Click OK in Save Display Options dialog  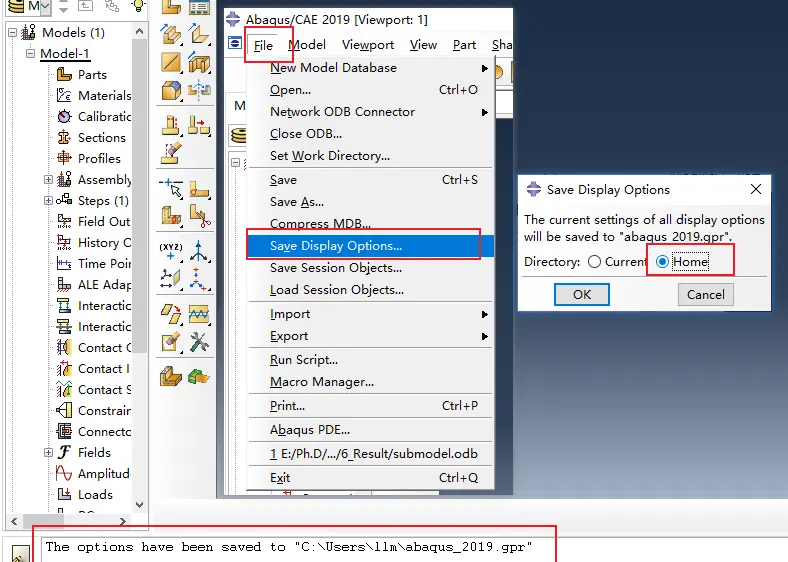[582, 294]
